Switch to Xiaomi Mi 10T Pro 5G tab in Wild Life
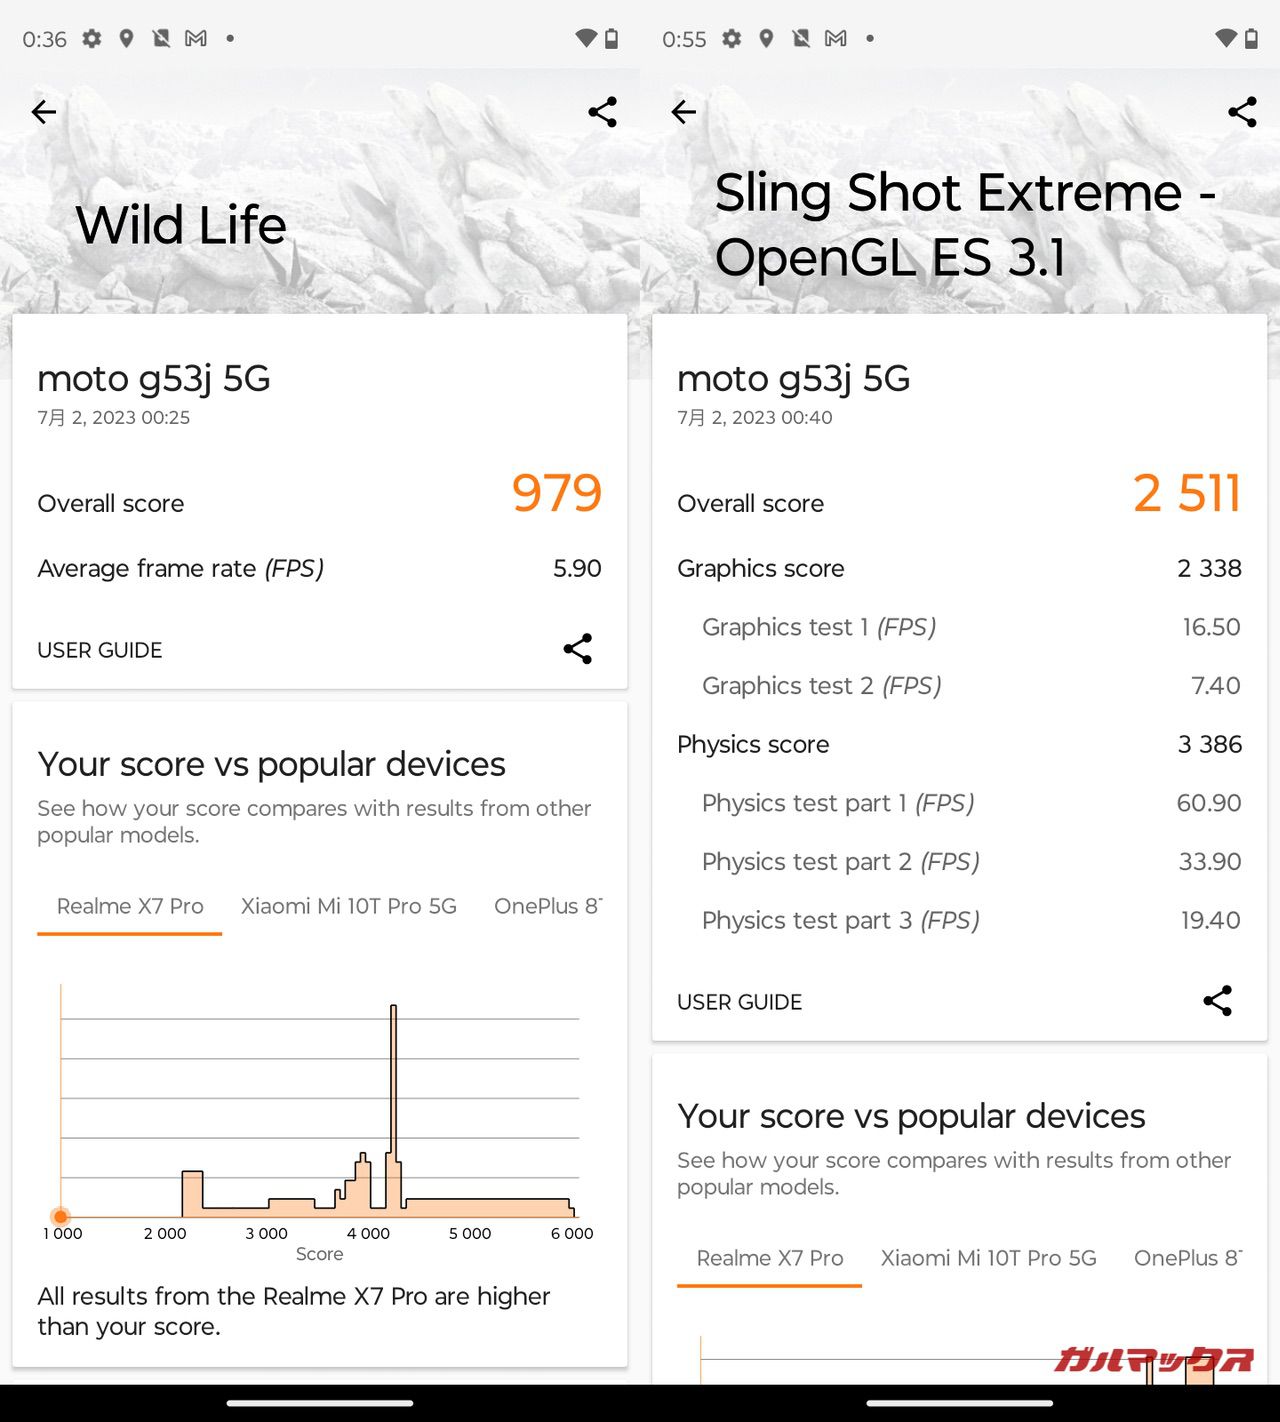This screenshot has height=1422, width=1280. (x=348, y=906)
